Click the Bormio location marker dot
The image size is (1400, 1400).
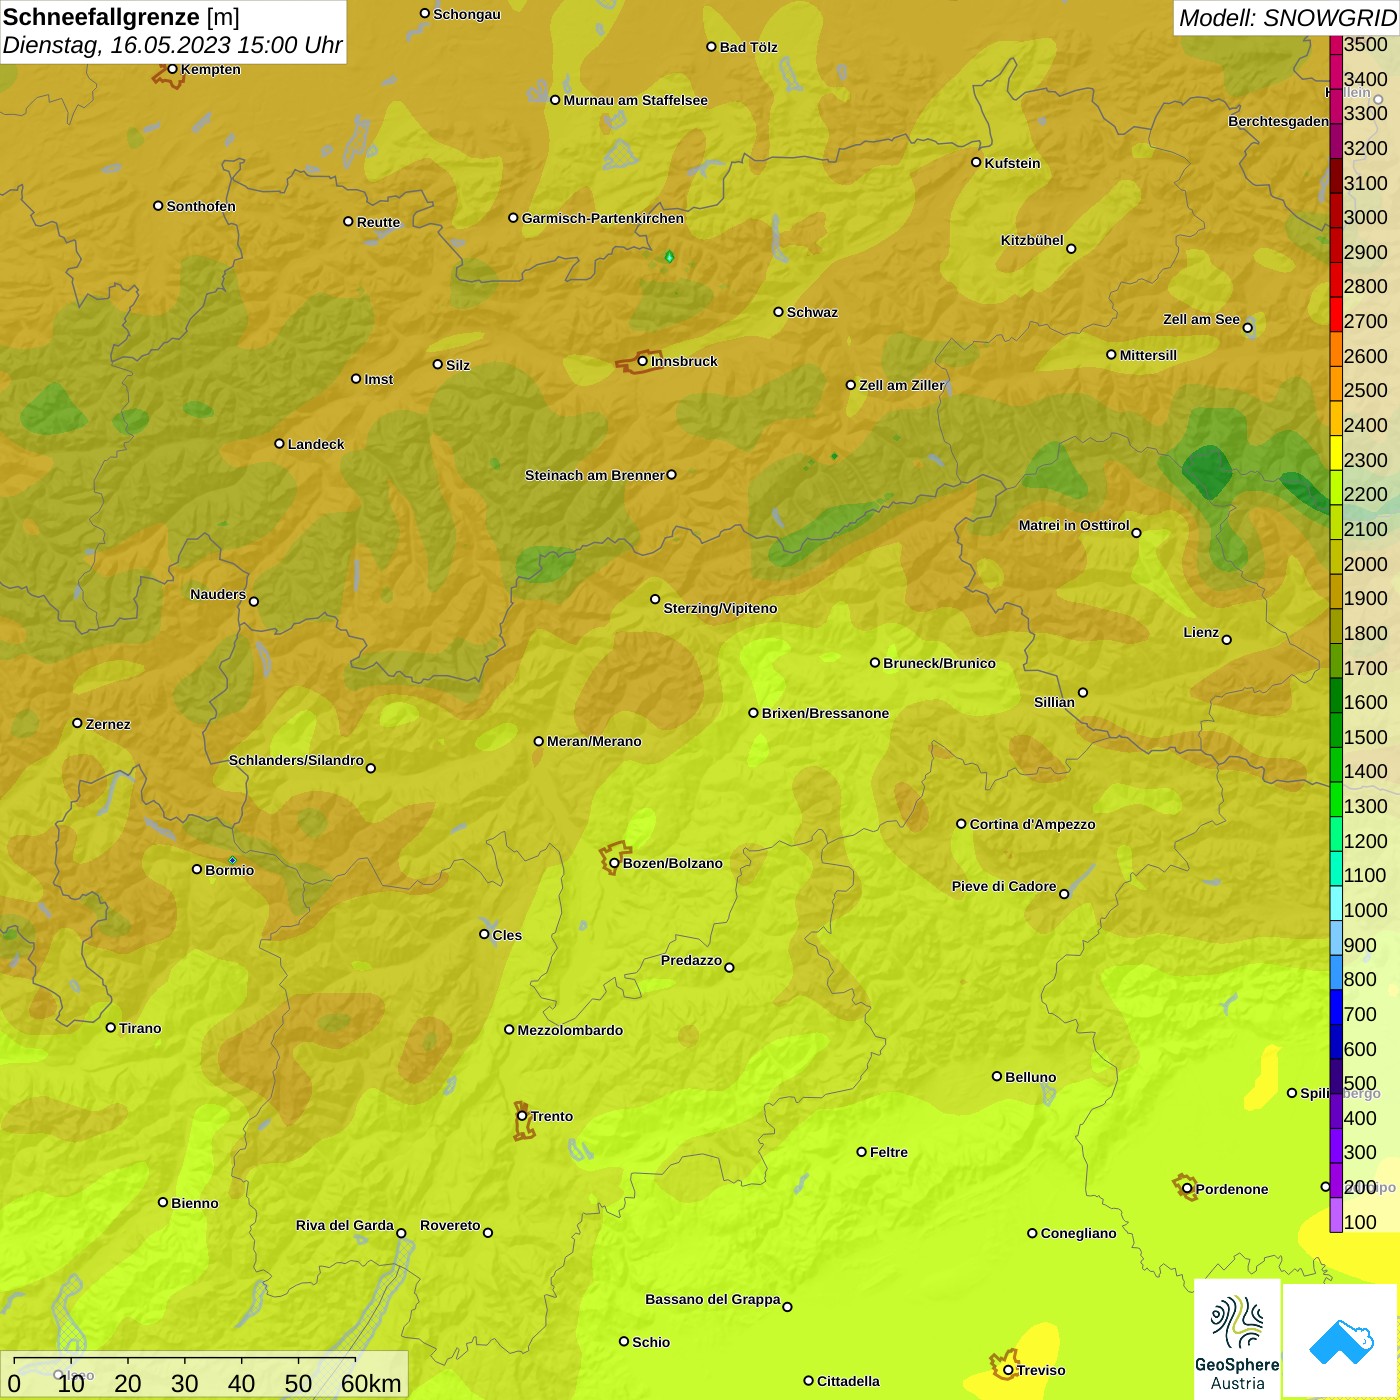(197, 869)
